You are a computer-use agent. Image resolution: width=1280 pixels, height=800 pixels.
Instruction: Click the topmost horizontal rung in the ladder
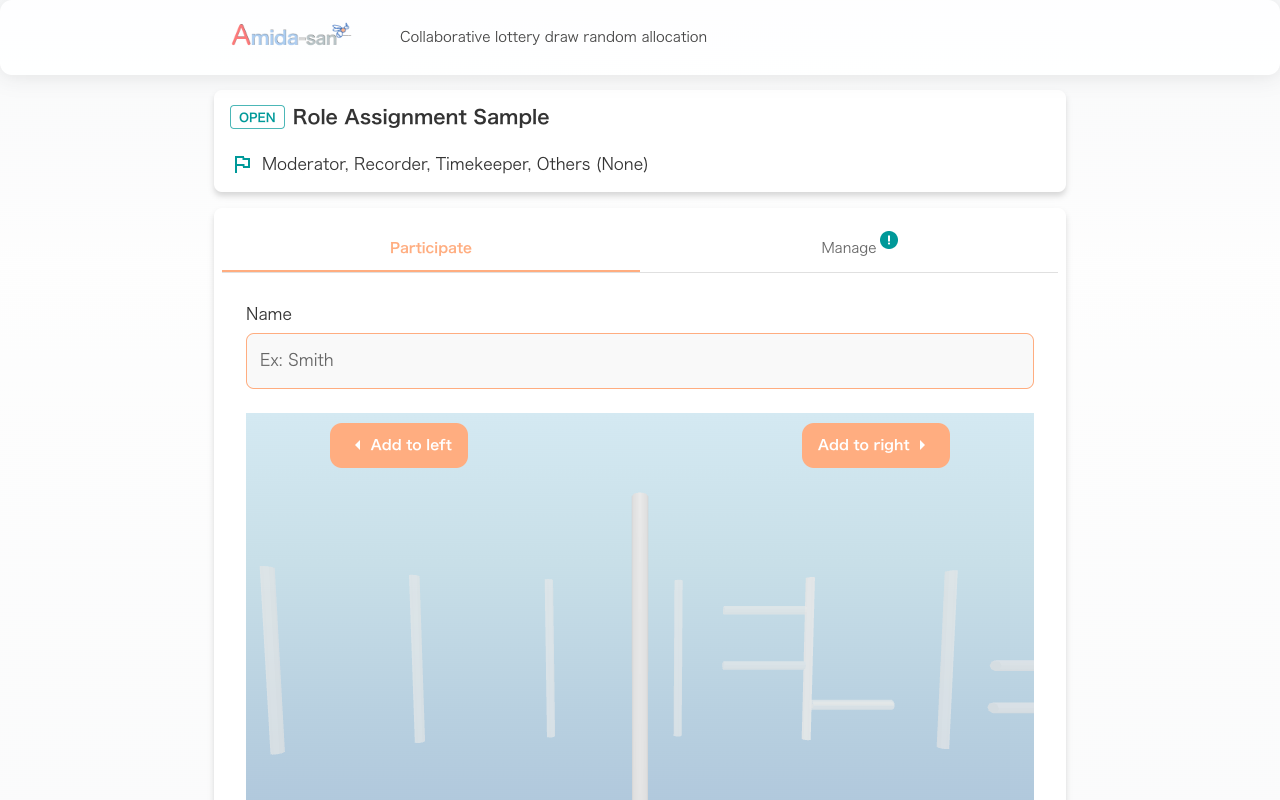tap(764, 610)
